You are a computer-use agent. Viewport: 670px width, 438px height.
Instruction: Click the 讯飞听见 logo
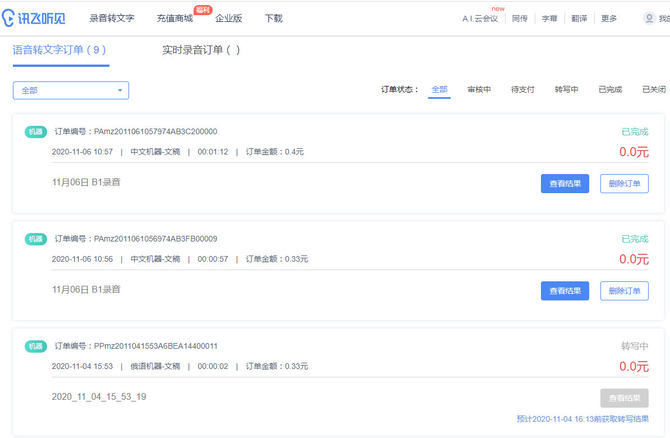tap(33, 18)
